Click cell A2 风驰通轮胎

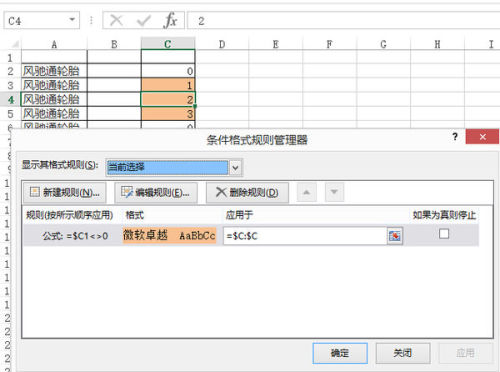tap(54, 71)
